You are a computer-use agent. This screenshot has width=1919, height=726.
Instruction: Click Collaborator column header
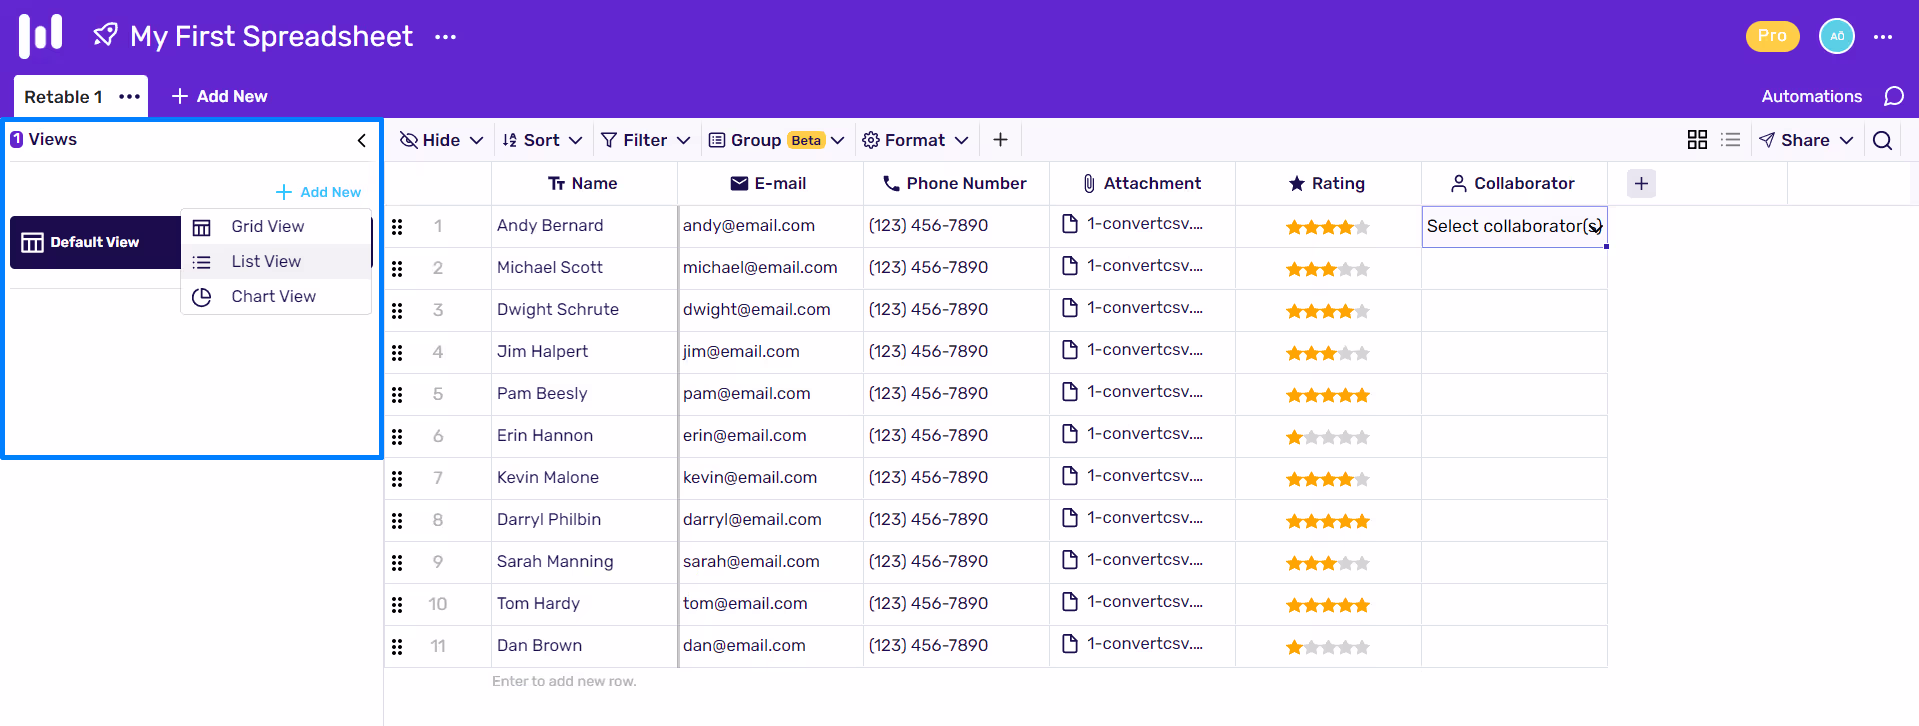tap(1514, 183)
